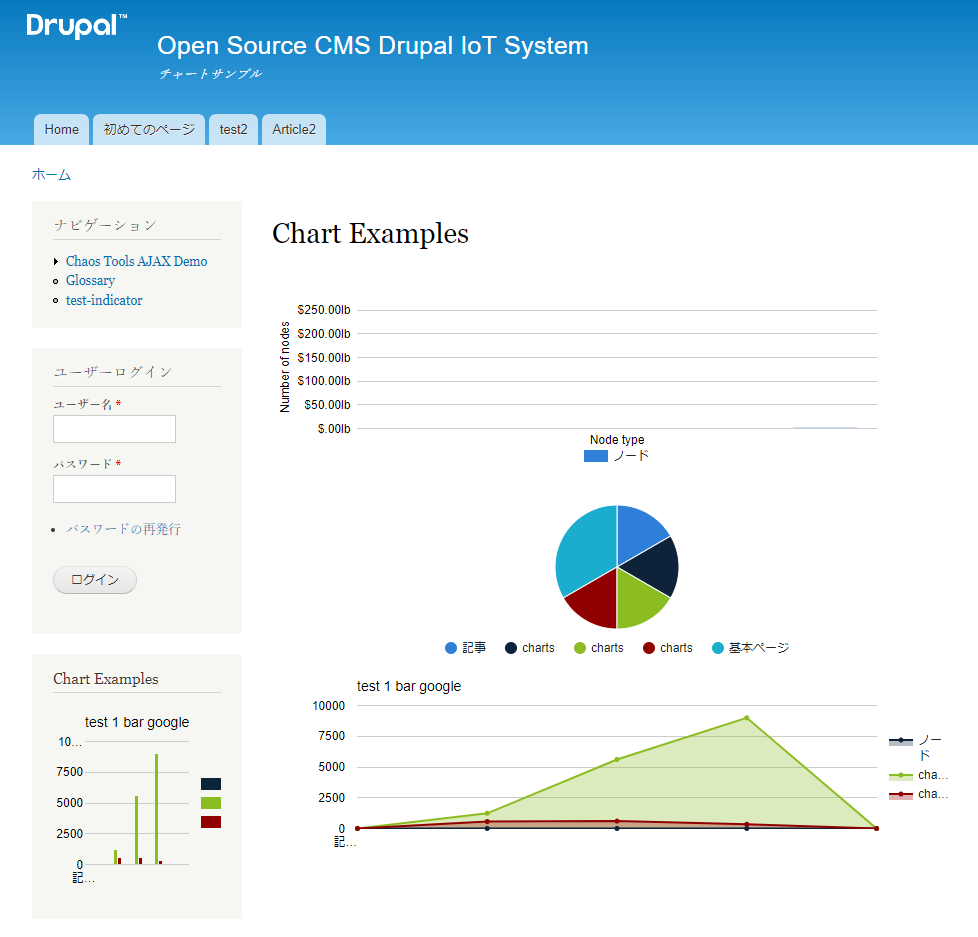Click the Node type axis title
The width and height of the screenshot is (978, 937).
(x=617, y=440)
